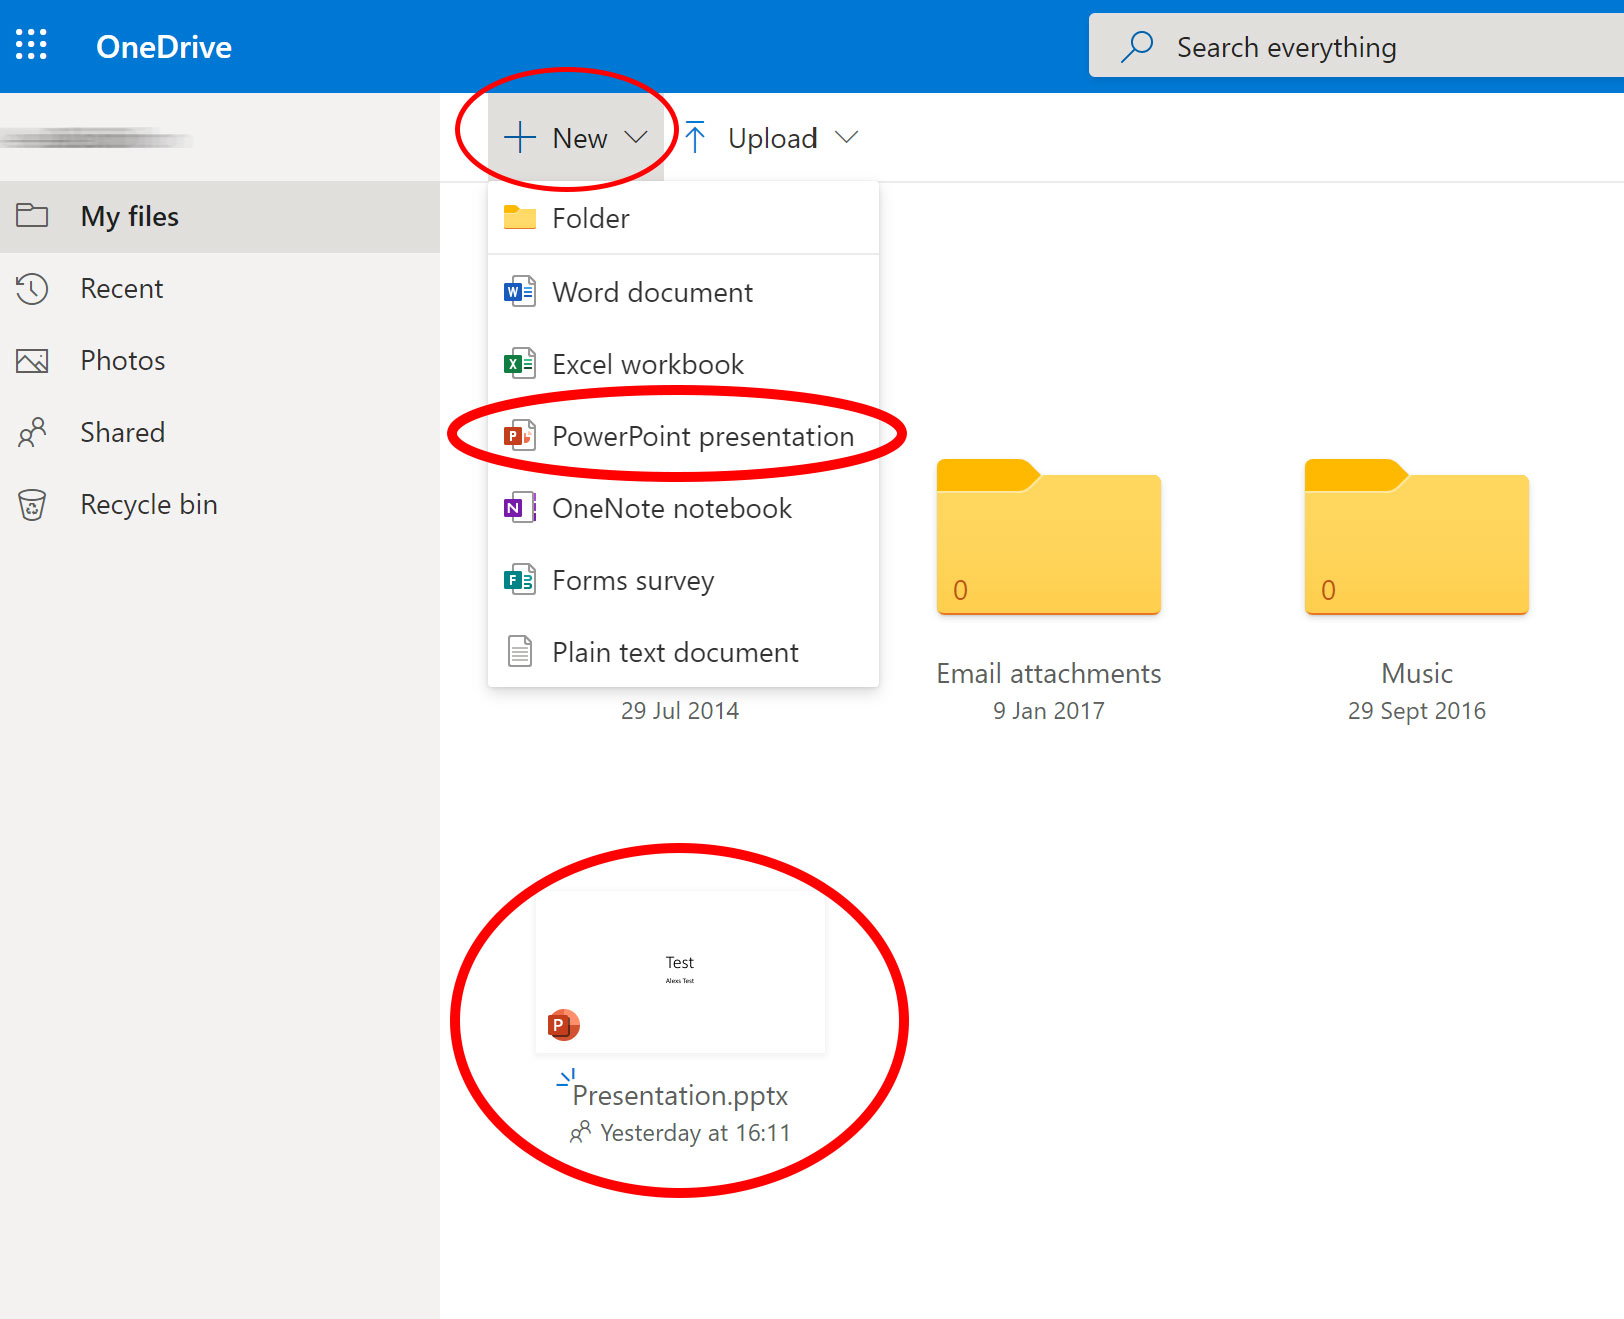Screen dimensions: 1624x1319
Task: Create a new Excel workbook
Action: click(x=683, y=364)
